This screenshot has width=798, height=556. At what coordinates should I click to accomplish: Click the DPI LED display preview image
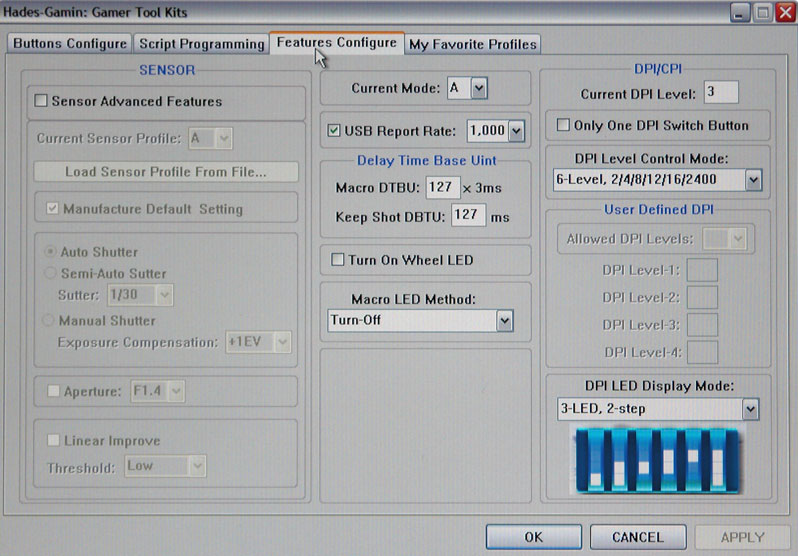tap(657, 460)
